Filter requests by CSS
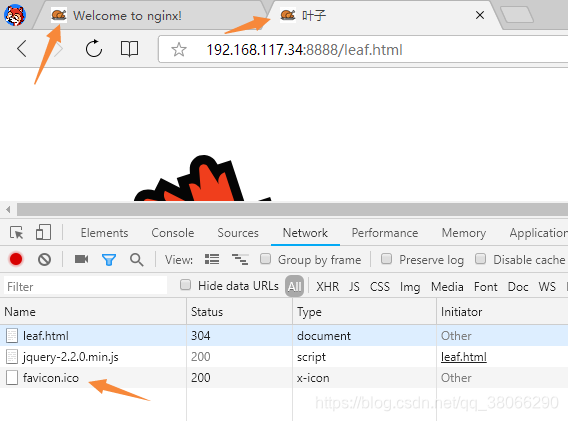Viewport: 568px width, 421px height. (x=380, y=287)
